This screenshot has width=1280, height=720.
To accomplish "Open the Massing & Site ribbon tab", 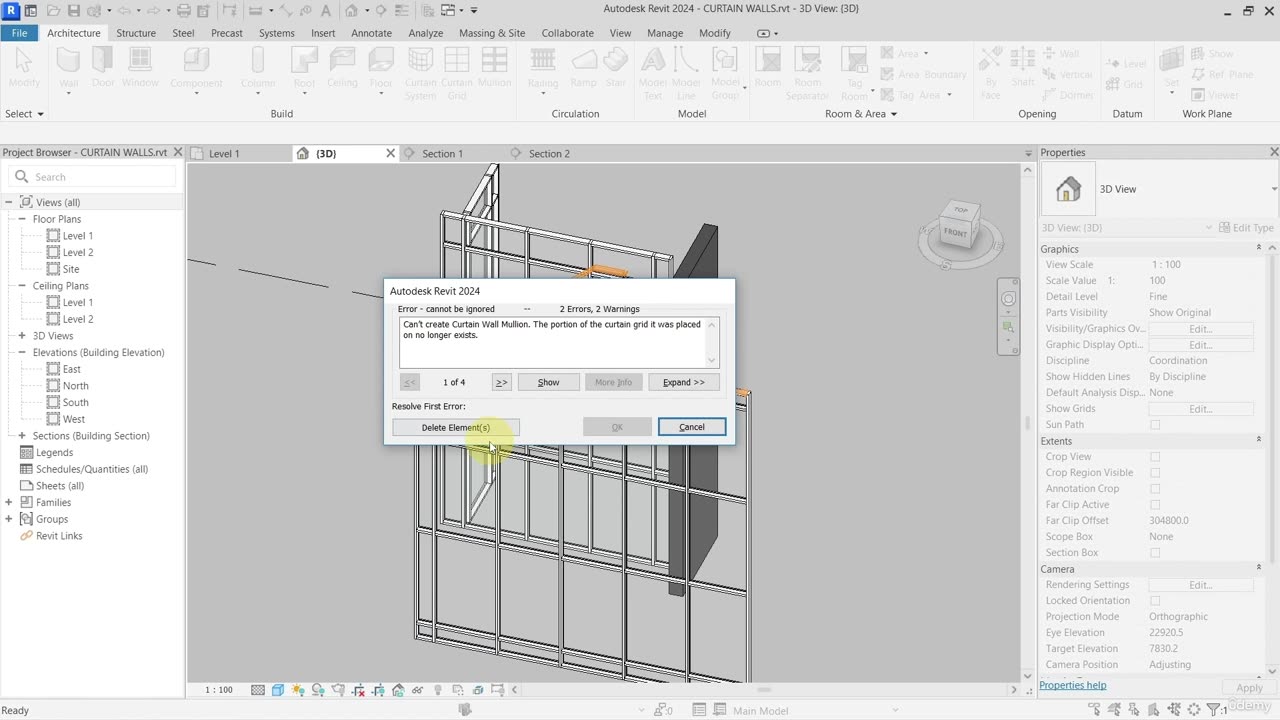I will pyautogui.click(x=492, y=33).
